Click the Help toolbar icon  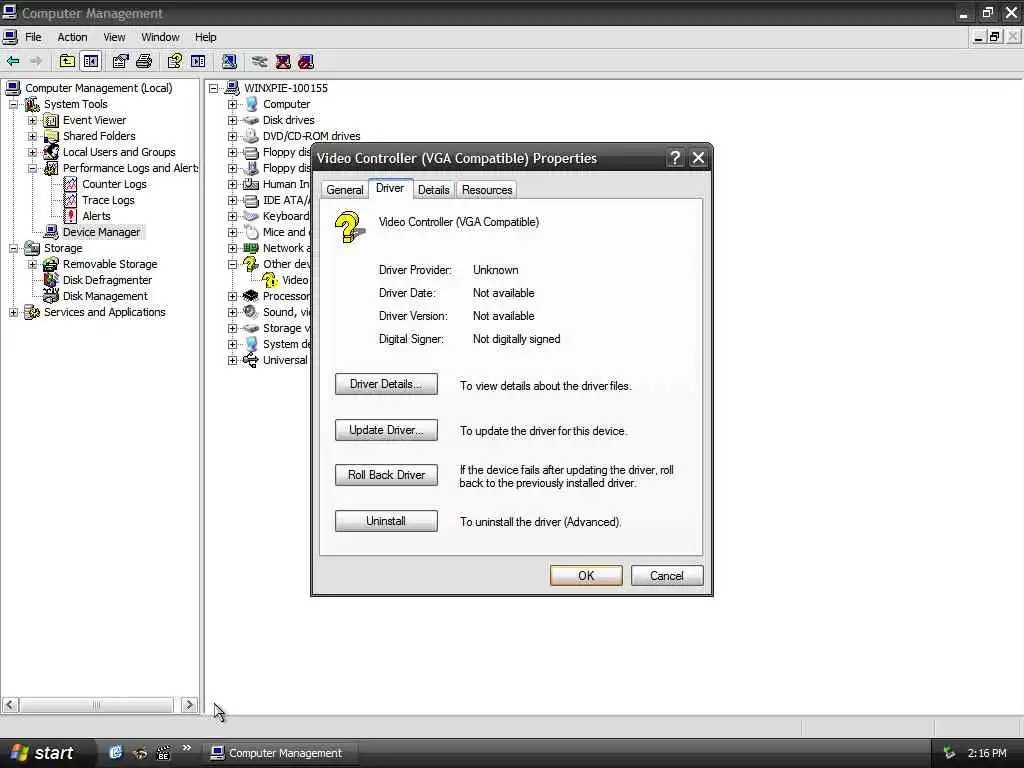(x=174, y=61)
